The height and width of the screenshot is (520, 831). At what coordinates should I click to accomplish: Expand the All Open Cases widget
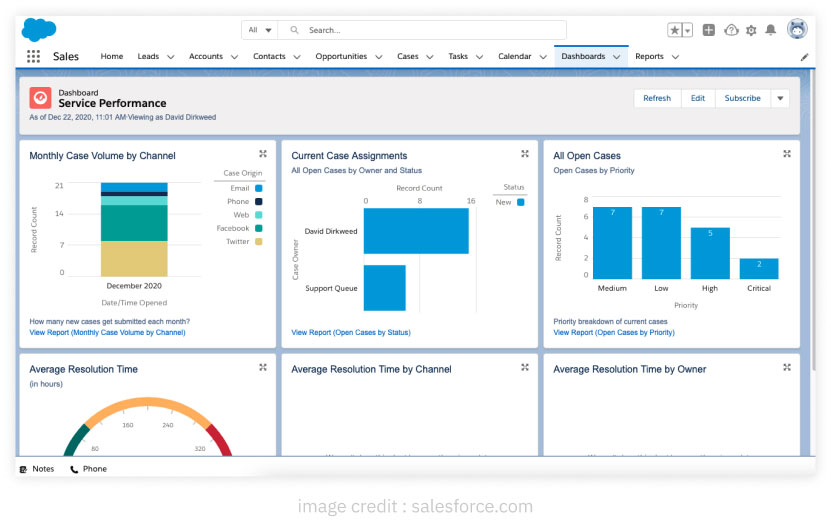[787, 154]
